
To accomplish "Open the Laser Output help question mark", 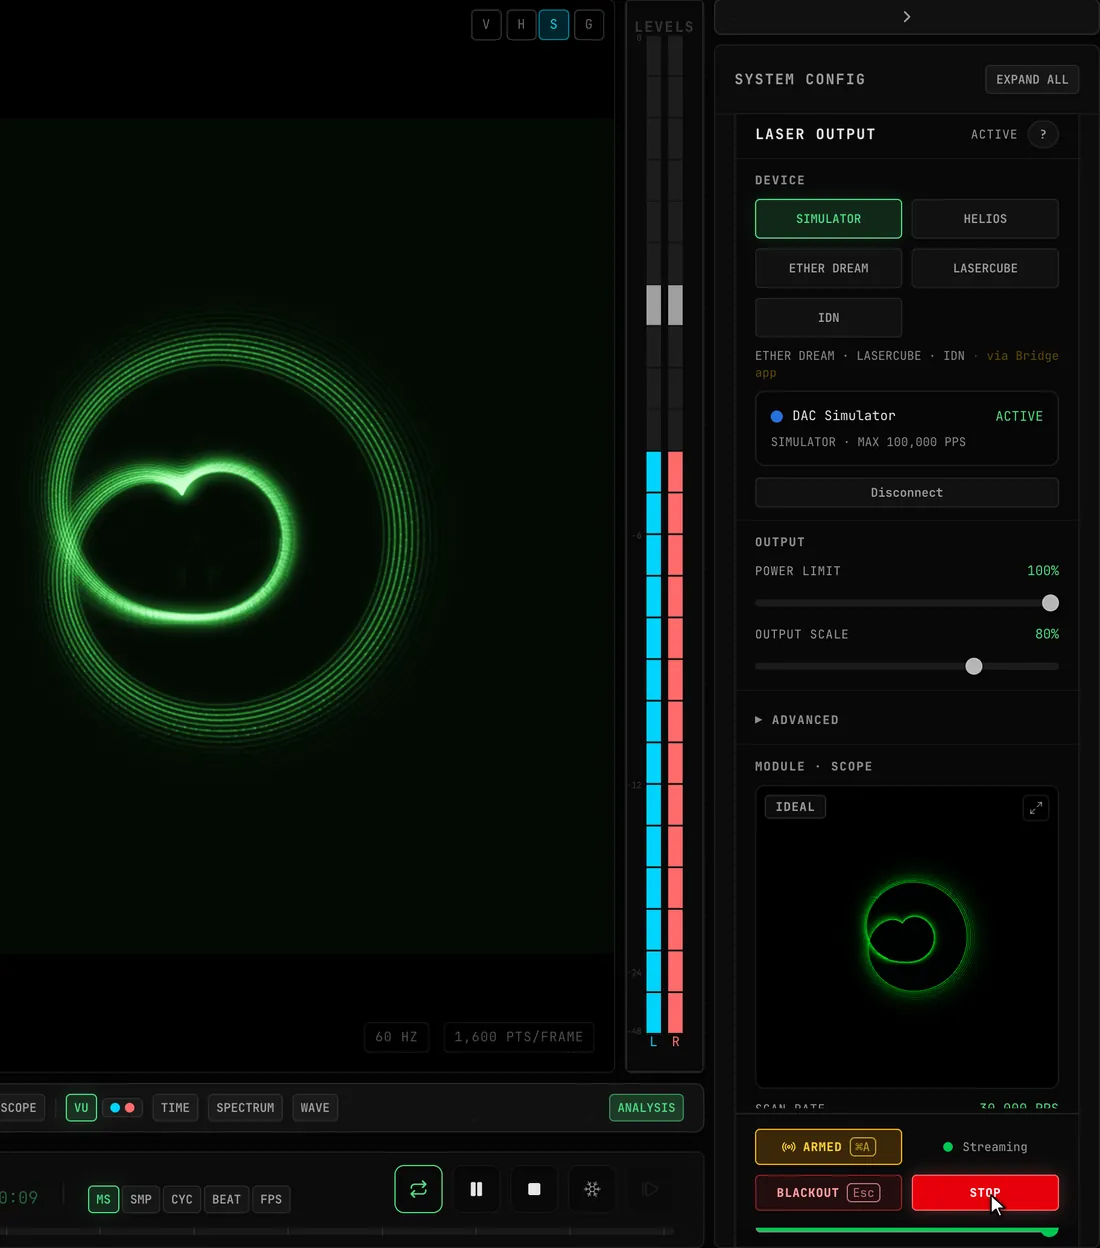I will (1043, 134).
